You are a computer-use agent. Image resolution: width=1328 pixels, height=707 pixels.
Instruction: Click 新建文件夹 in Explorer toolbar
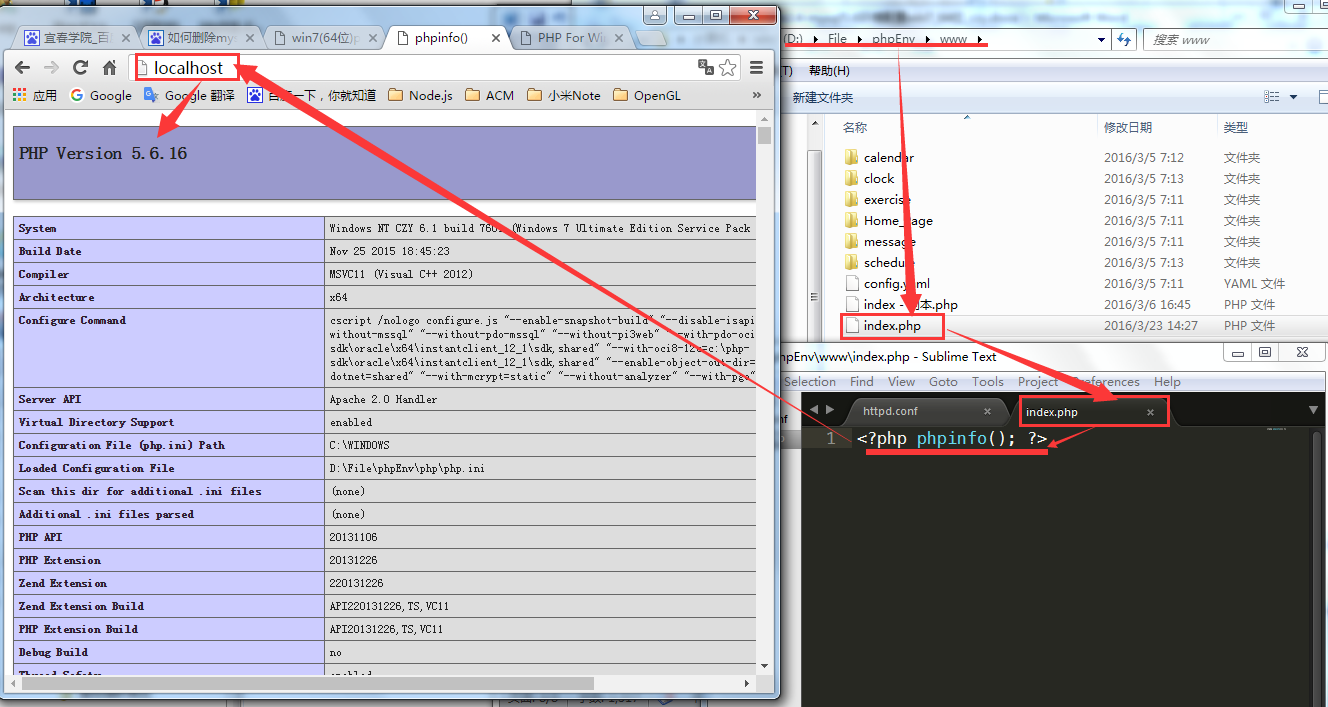[823, 97]
